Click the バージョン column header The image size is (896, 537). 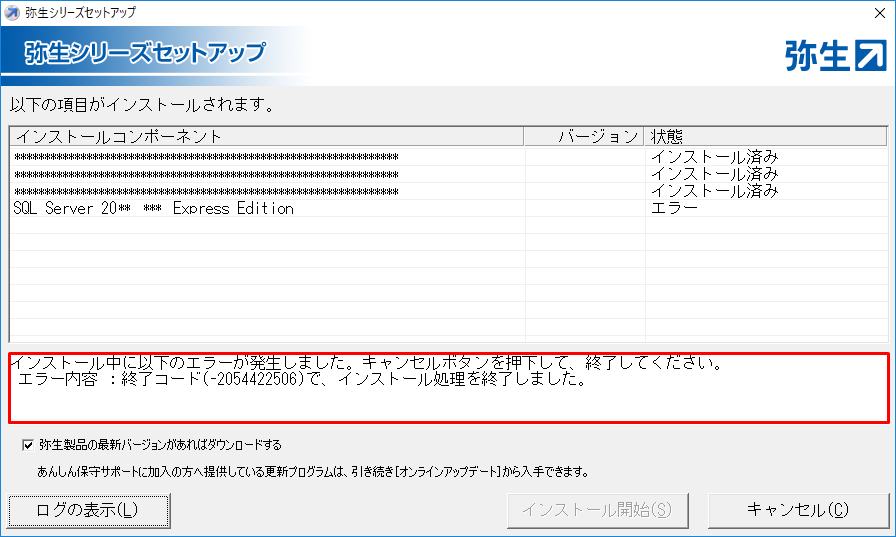(x=584, y=137)
